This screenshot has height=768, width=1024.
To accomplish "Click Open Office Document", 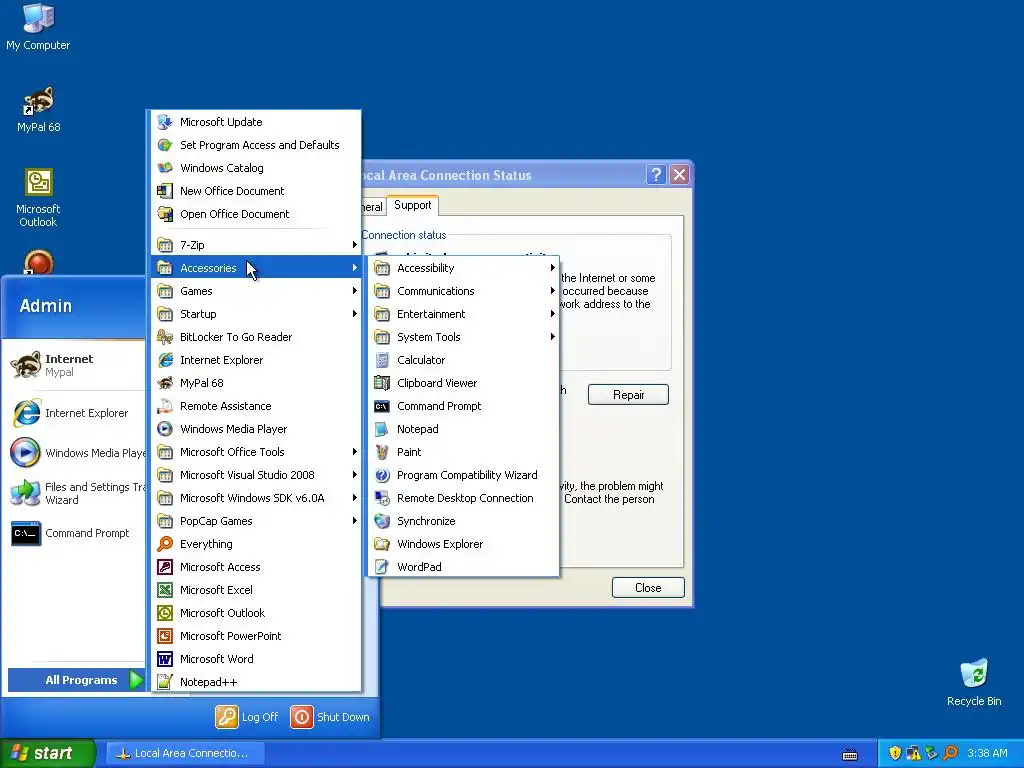I will tap(256, 214).
